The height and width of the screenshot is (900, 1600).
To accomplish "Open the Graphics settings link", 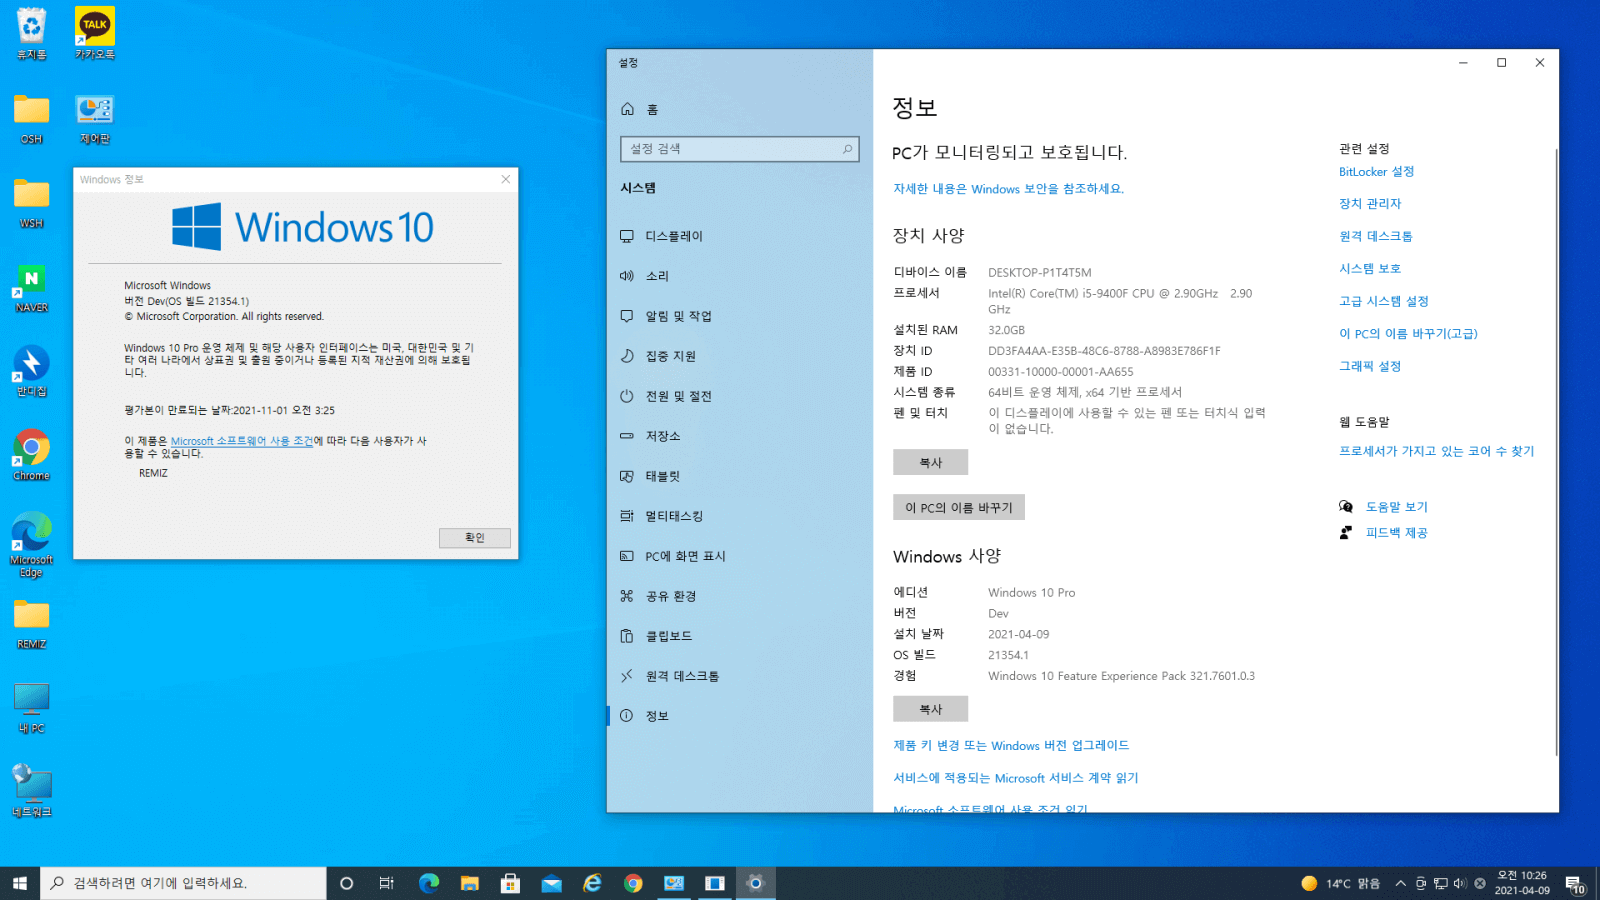I will coord(1370,367).
